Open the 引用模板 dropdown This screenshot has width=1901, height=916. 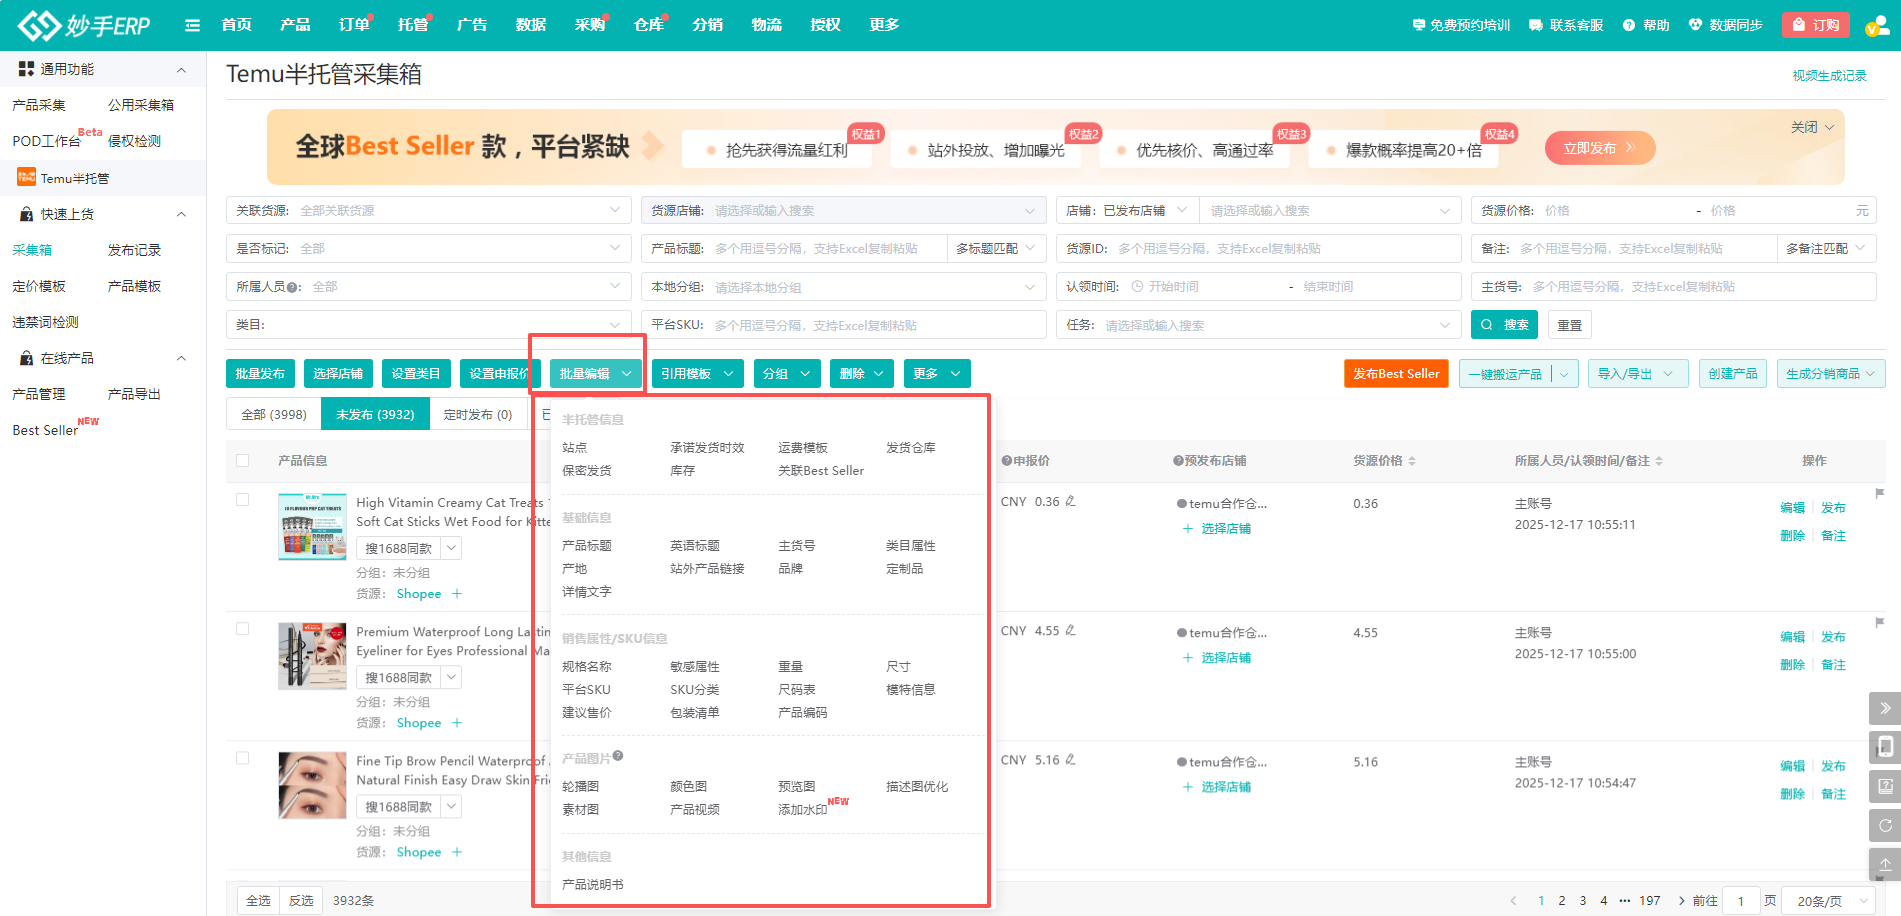697,373
